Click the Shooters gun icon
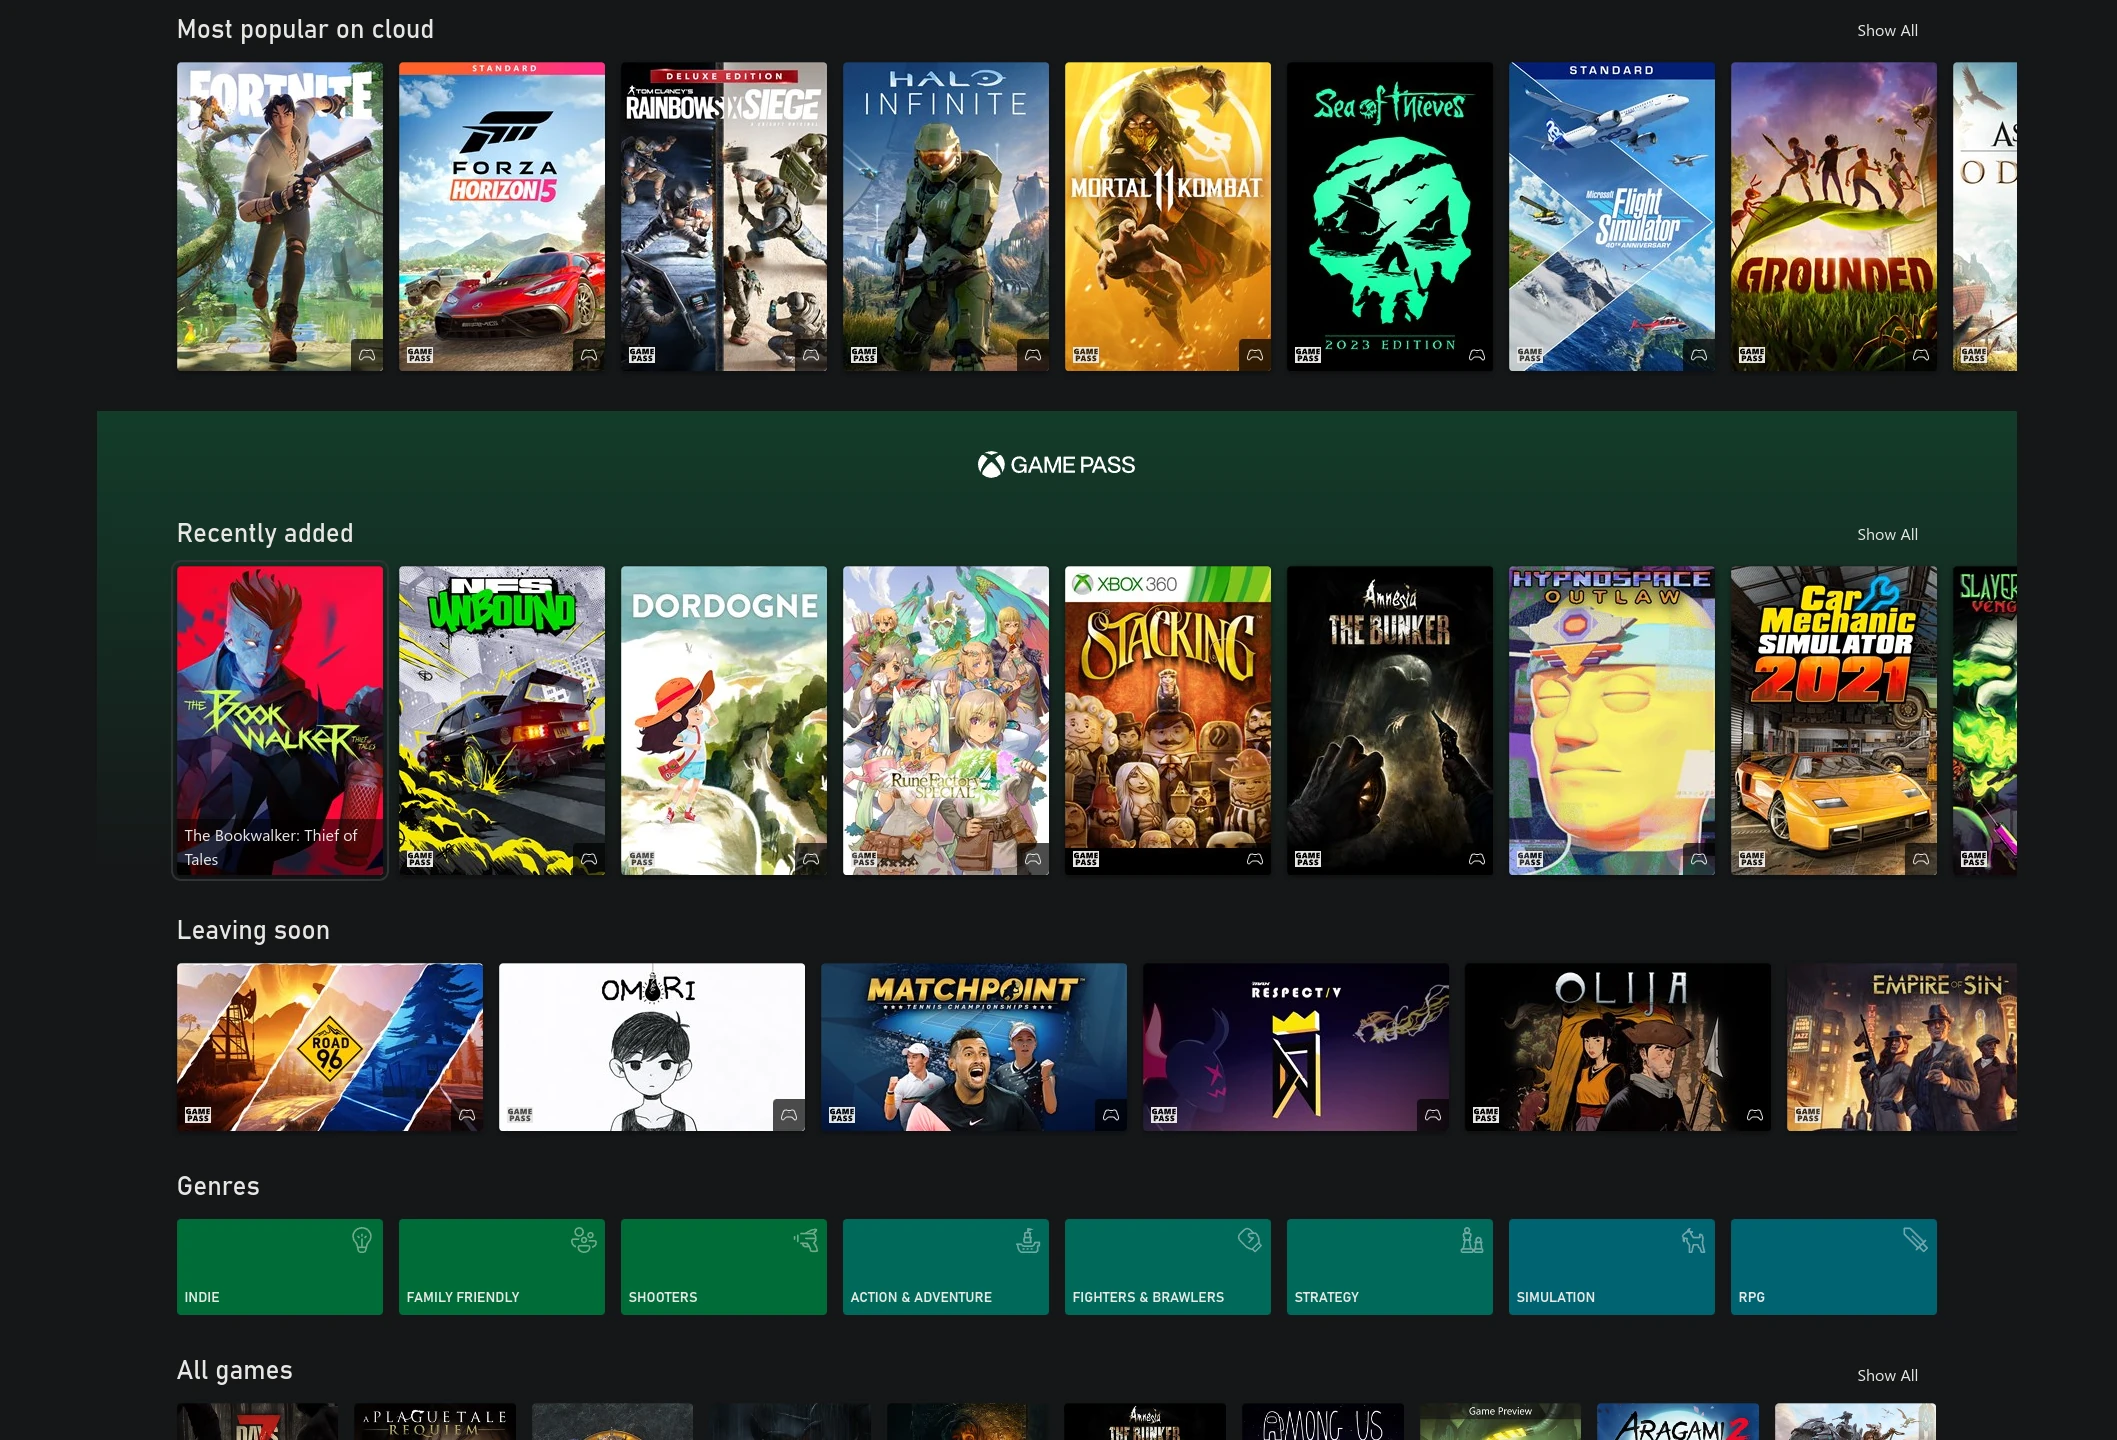 coord(806,1241)
